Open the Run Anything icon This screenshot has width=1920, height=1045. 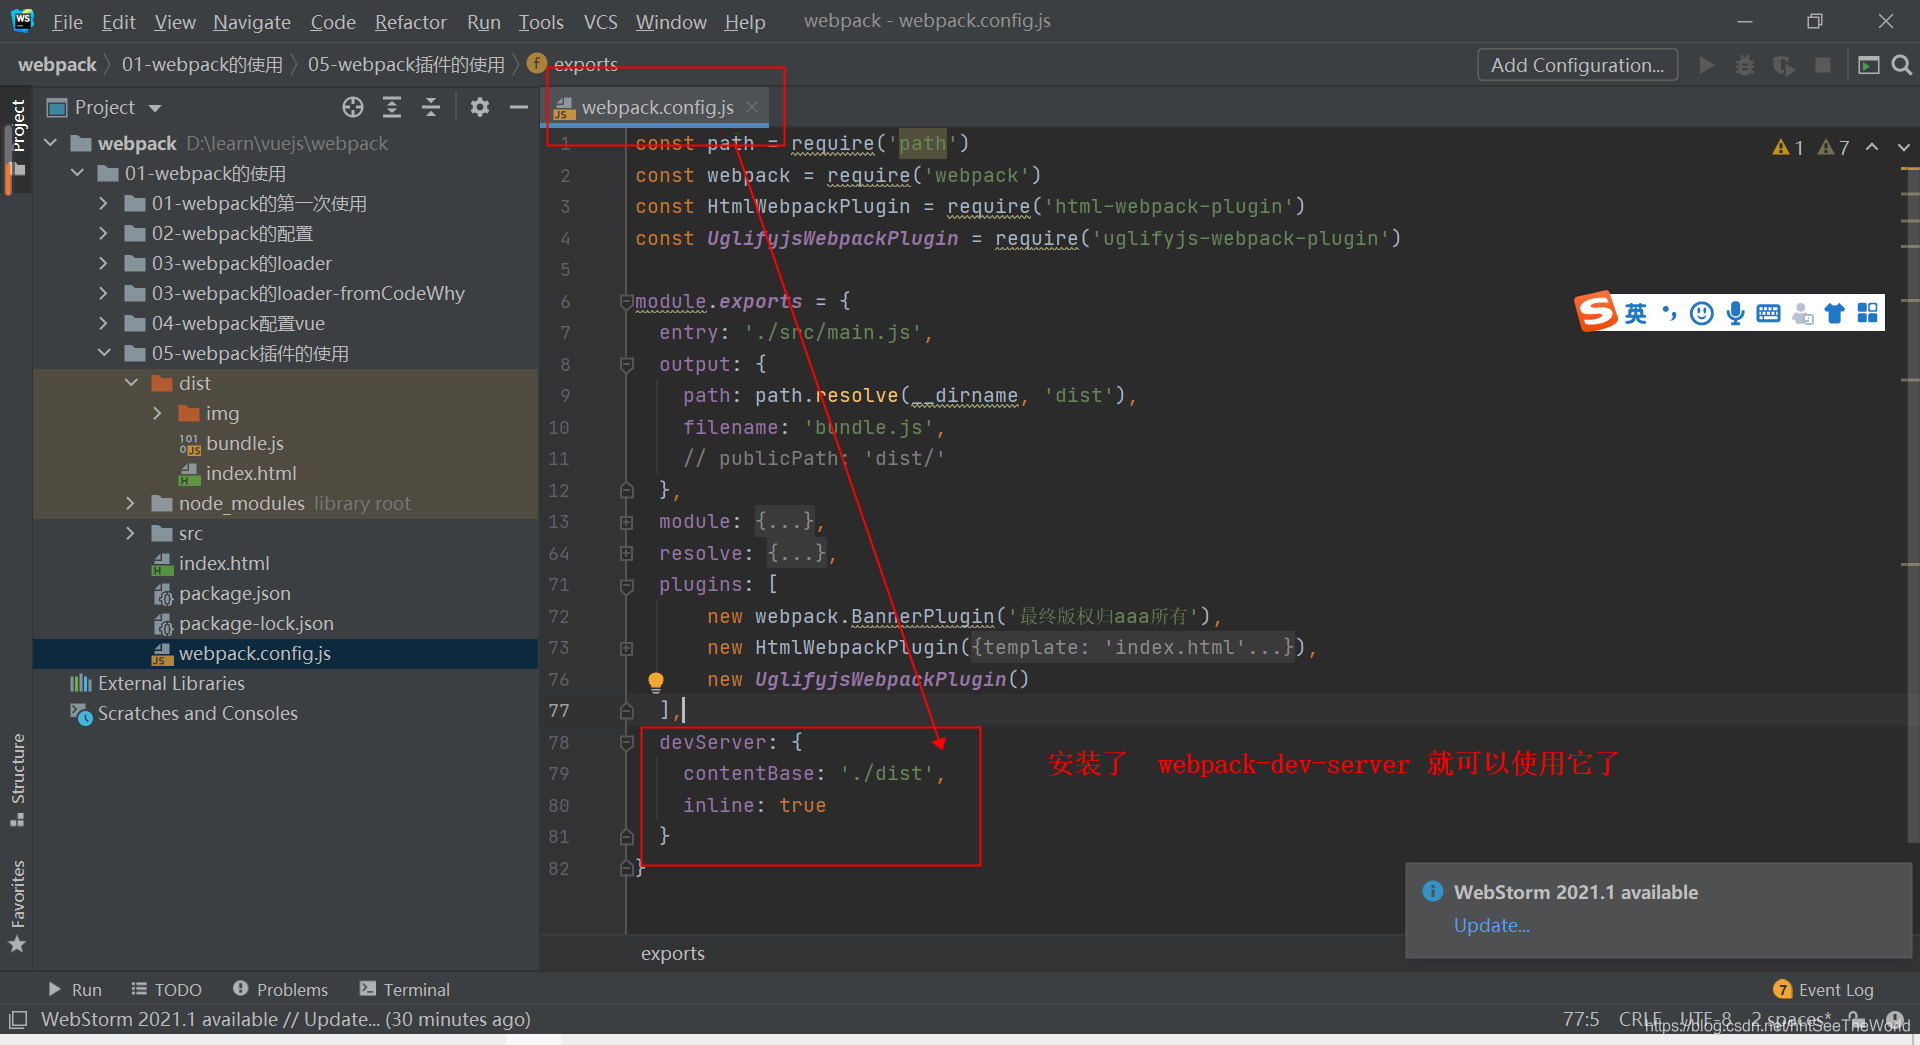pyautogui.click(x=1868, y=65)
